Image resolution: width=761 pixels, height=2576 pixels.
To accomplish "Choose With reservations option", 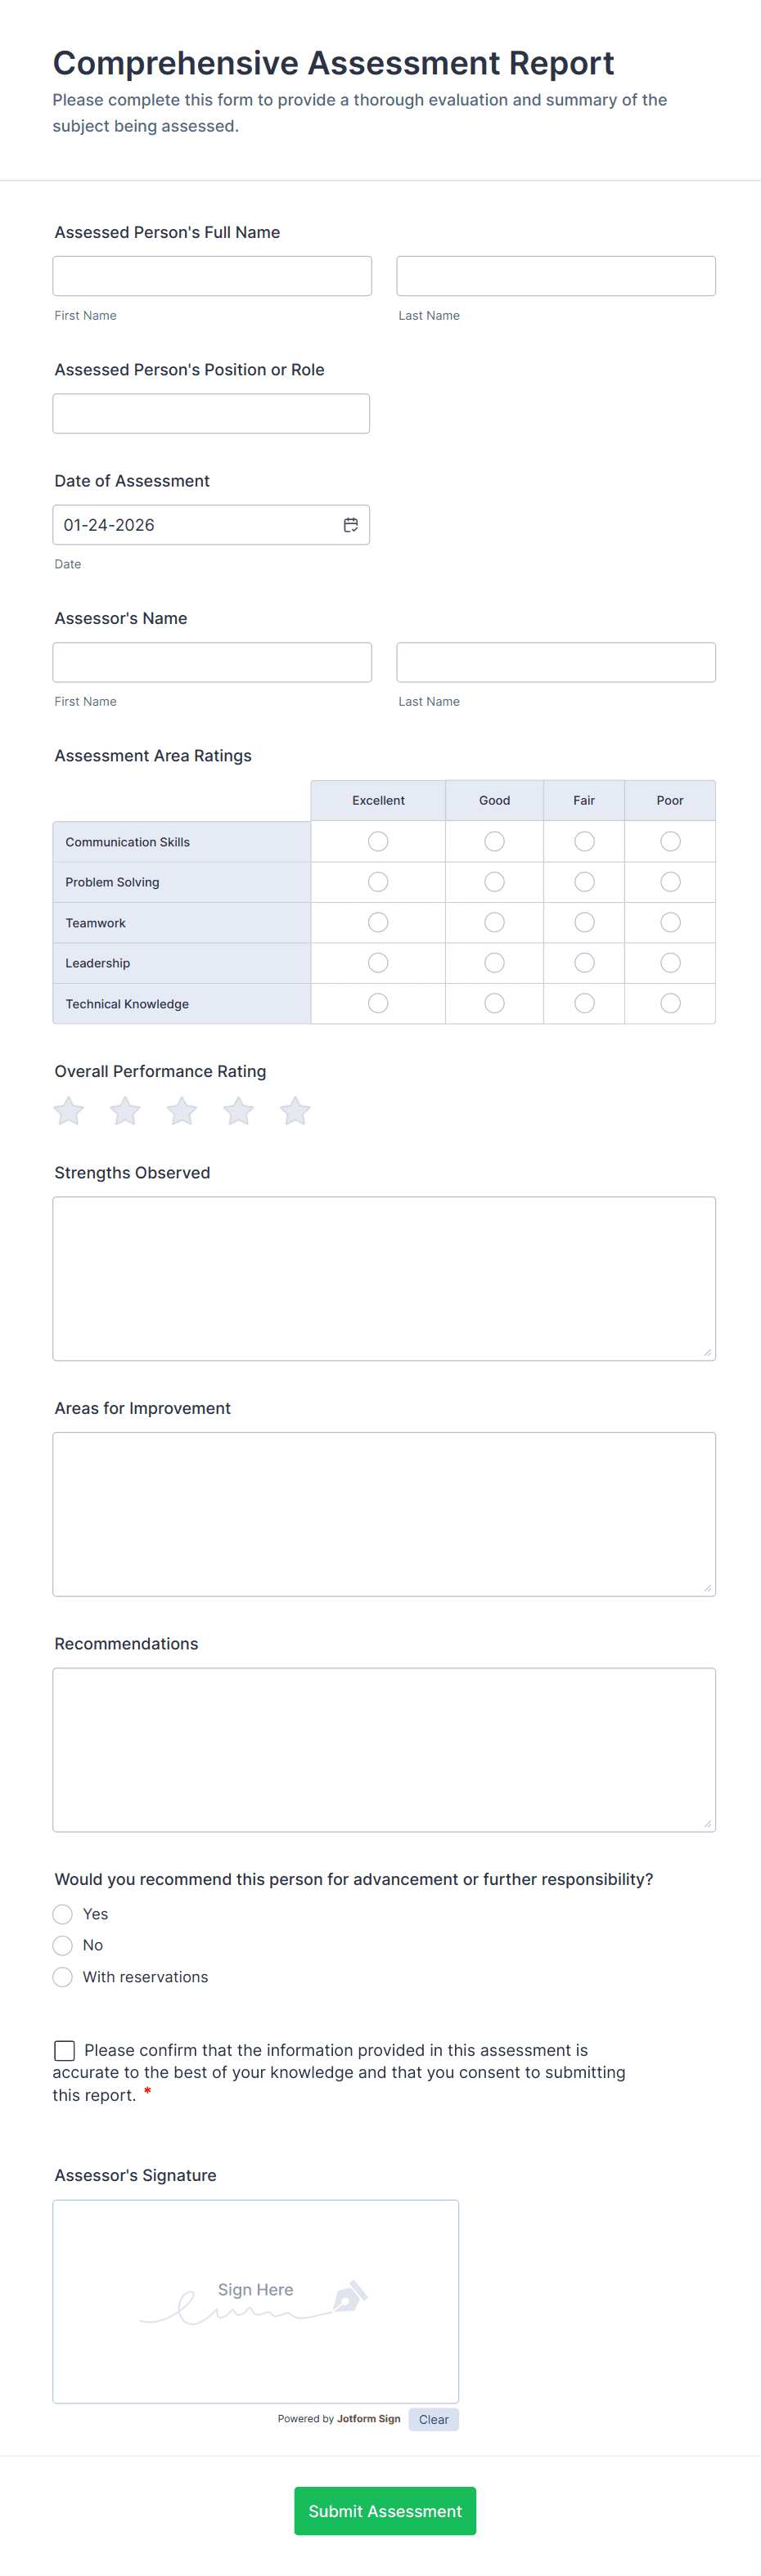I will pyautogui.click(x=62, y=1976).
